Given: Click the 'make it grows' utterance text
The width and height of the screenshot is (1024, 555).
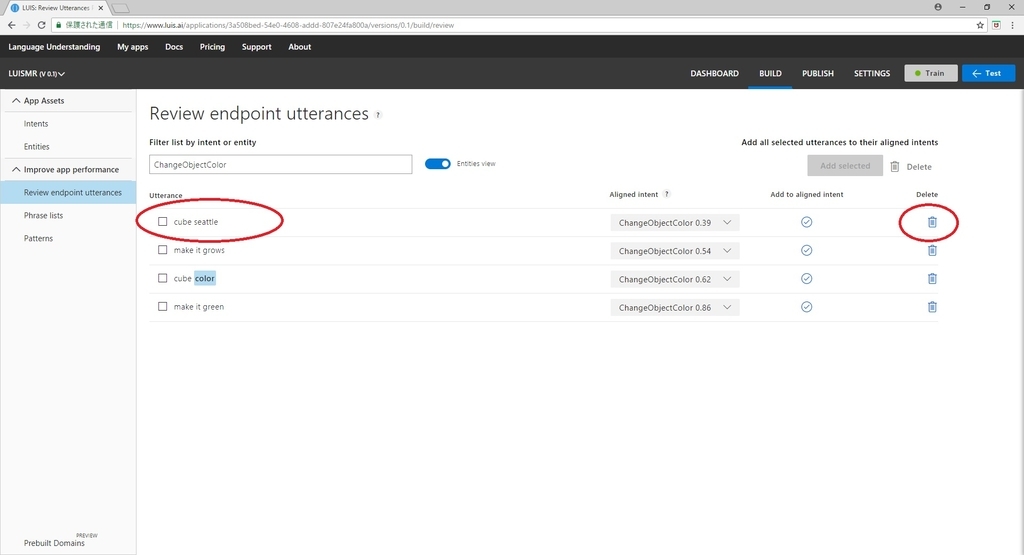Looking at the screenshot, I should (199, 250).
